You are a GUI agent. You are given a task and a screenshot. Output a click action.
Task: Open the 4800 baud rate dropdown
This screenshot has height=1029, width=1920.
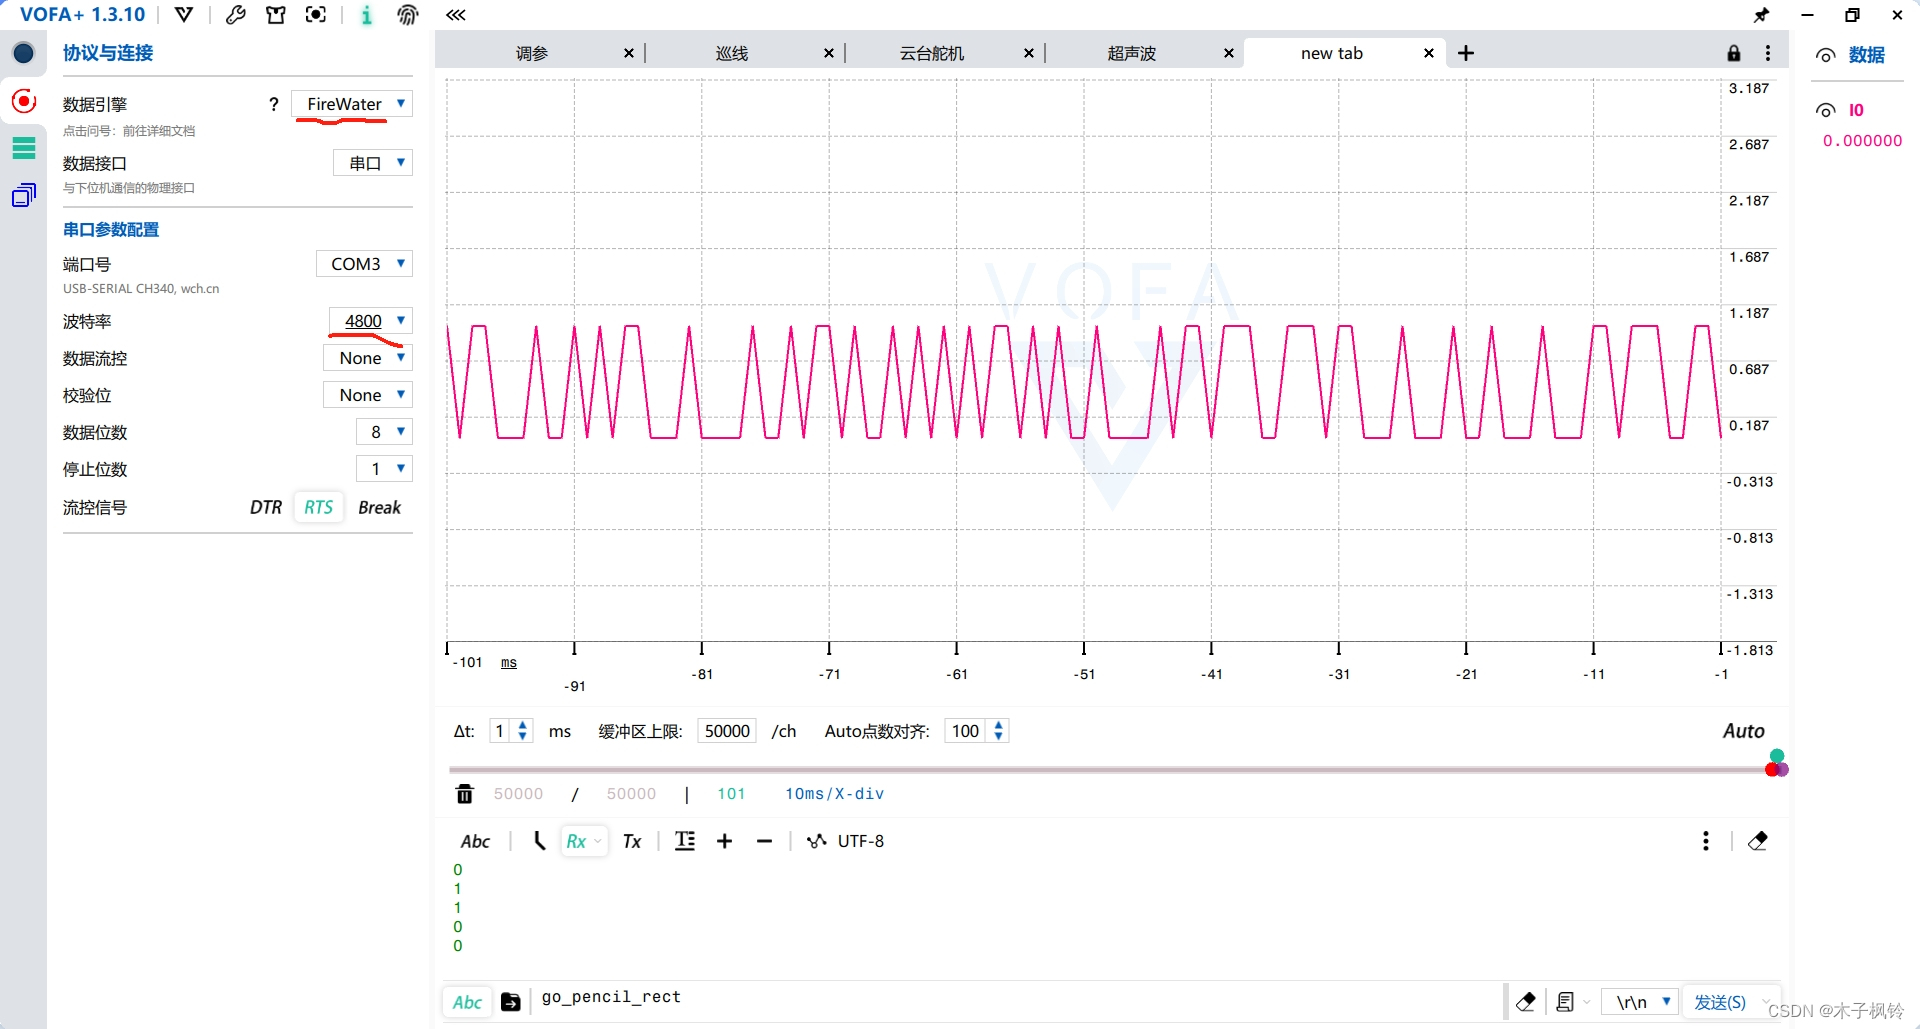click(369, 320)
